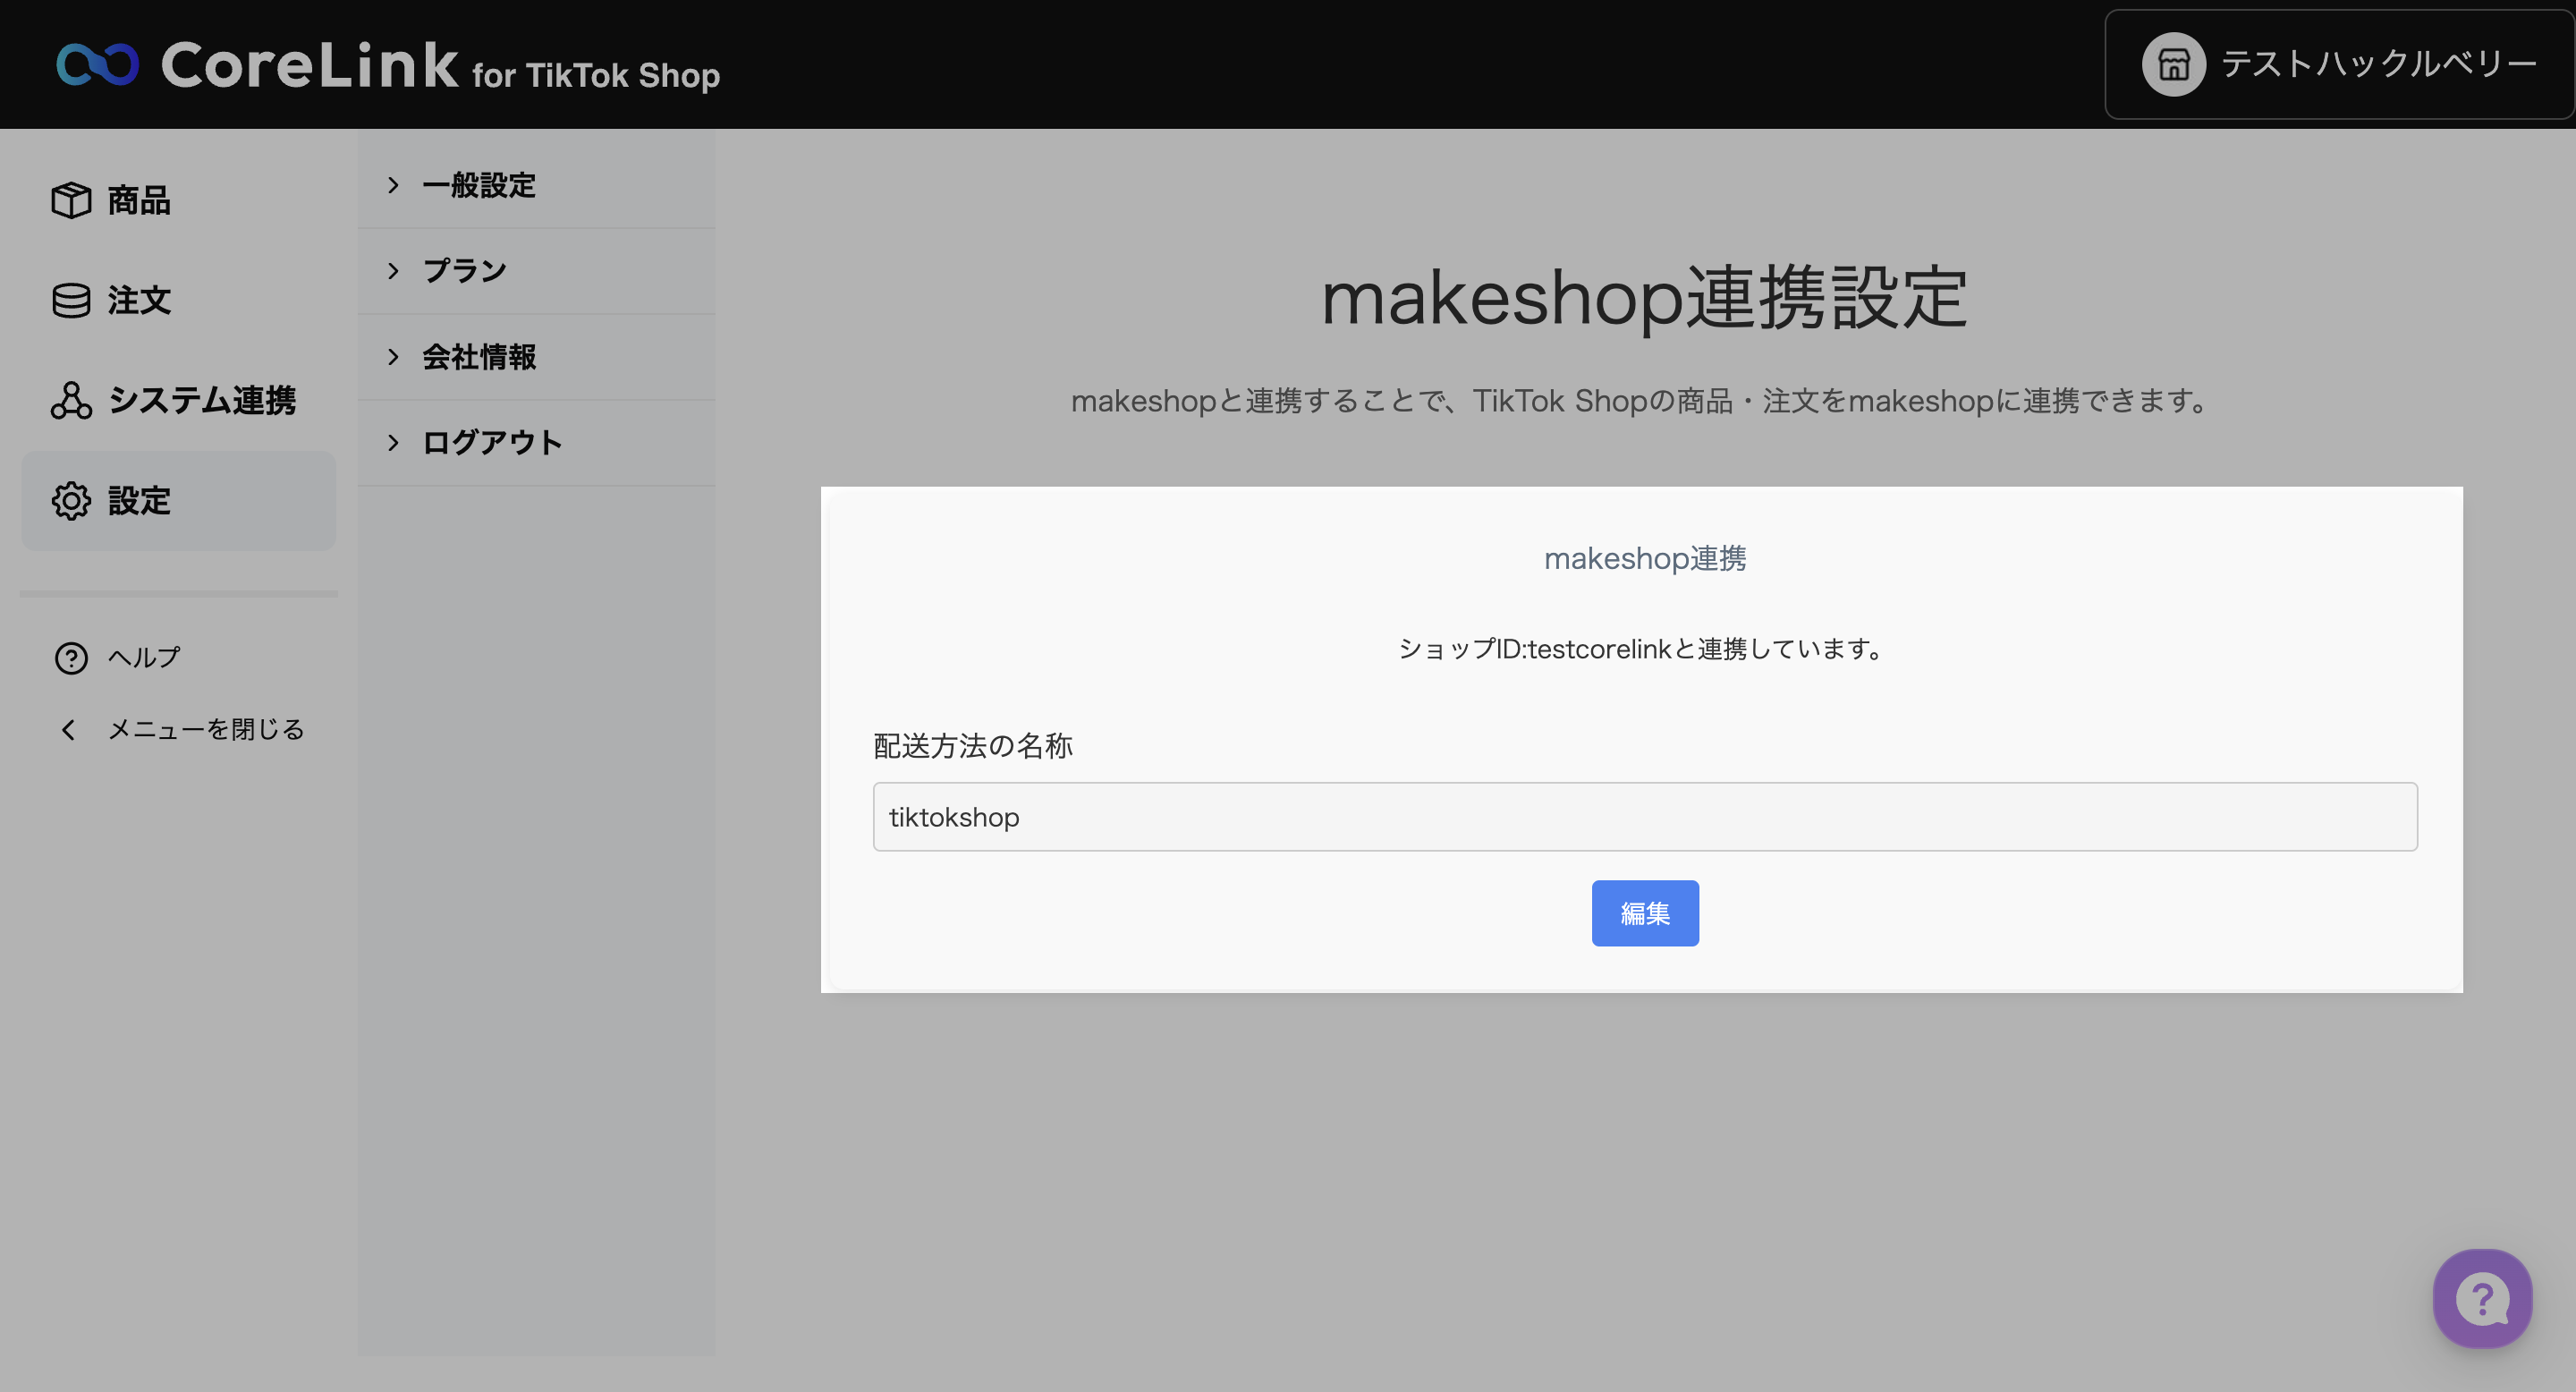The width and height of the screenshot is (2576, 1392).
Task: Expand the 一般設定 chevron
Action: (393, 185)
